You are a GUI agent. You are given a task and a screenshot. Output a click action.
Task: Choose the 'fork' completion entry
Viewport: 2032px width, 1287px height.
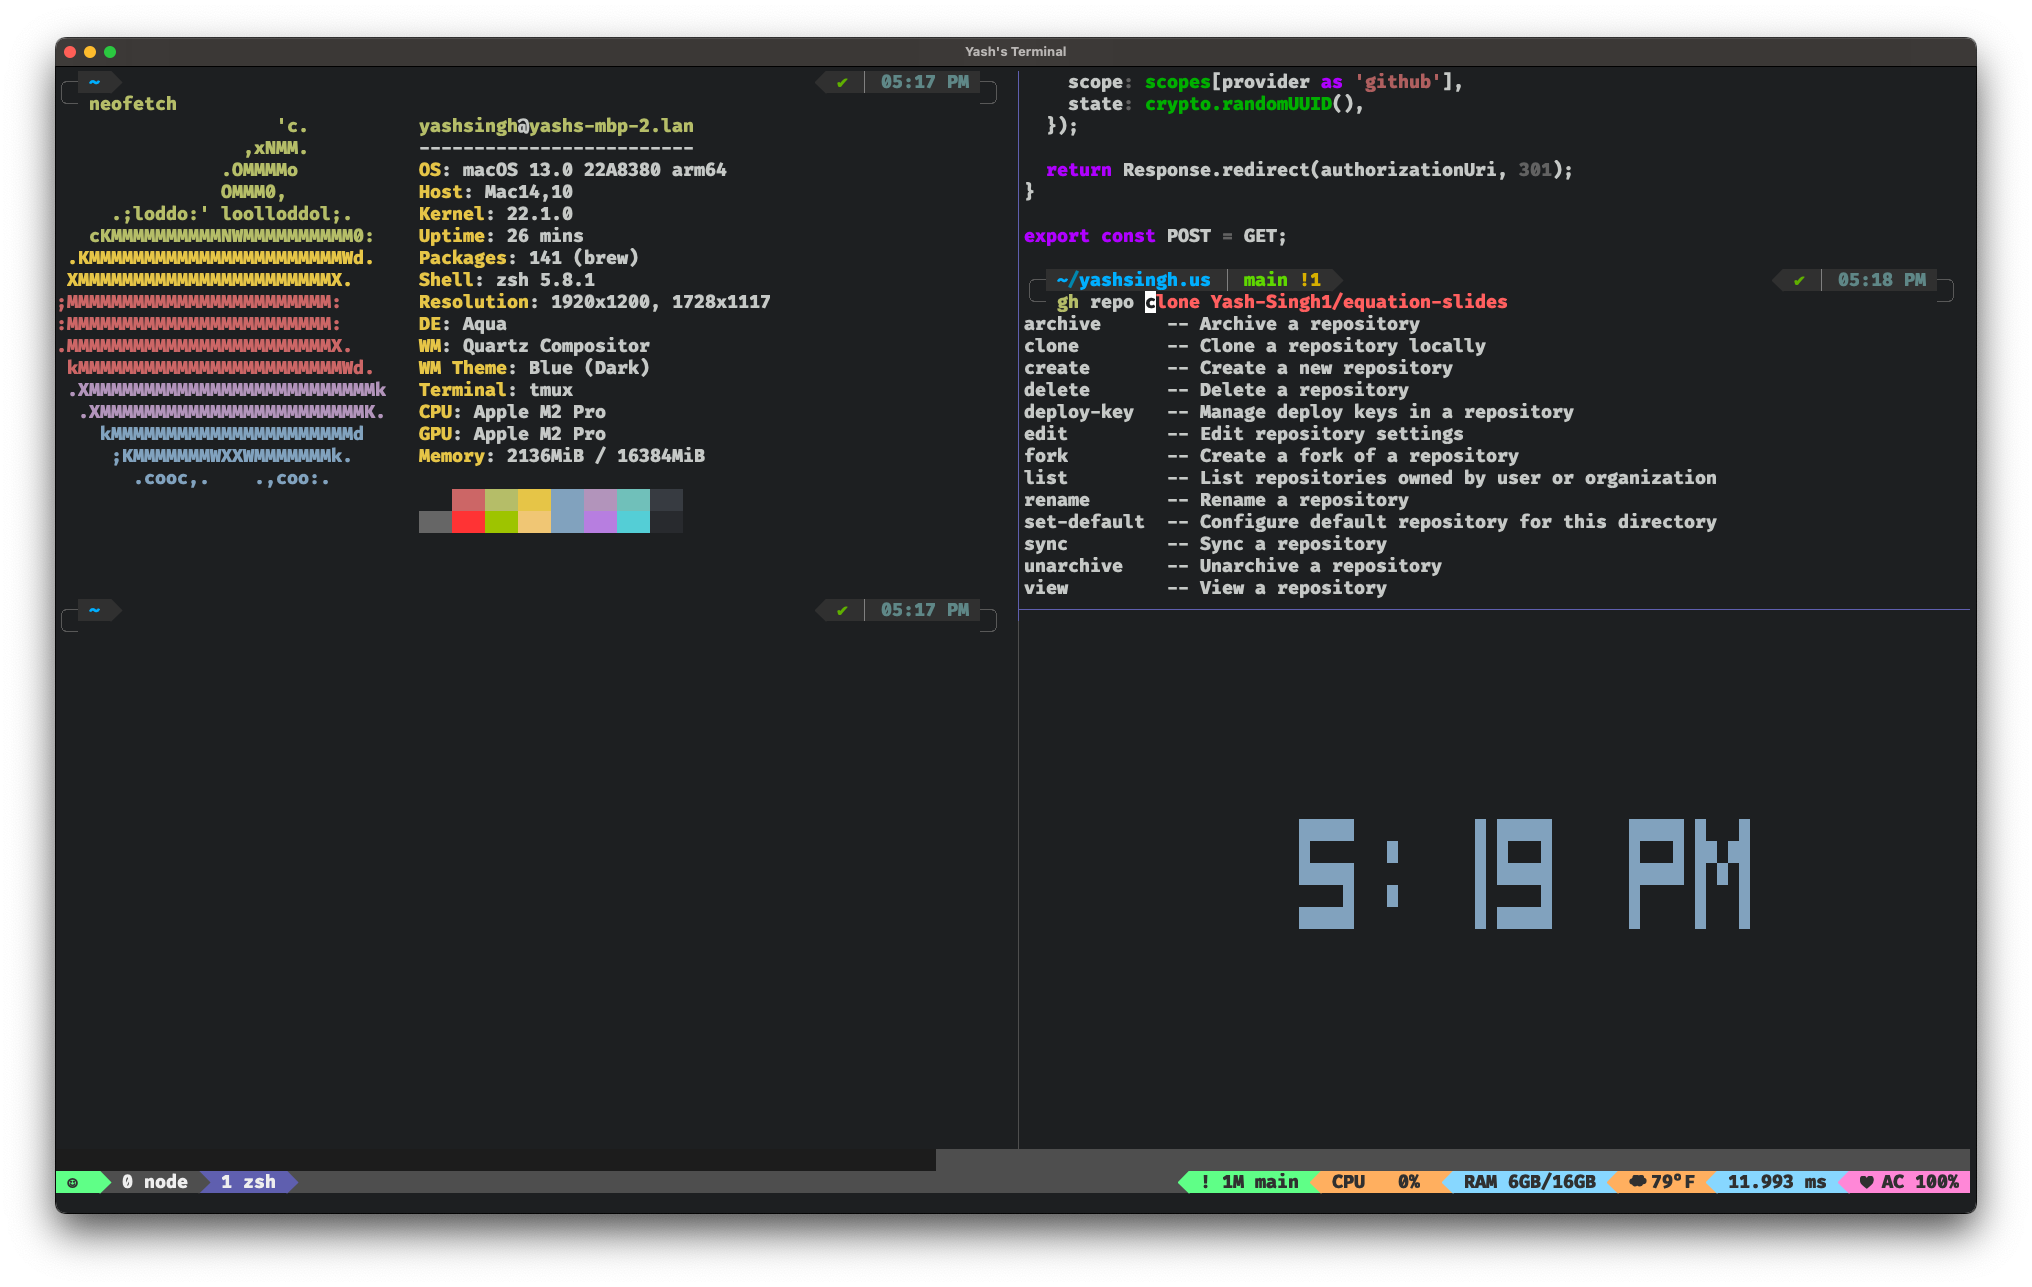1271,456
